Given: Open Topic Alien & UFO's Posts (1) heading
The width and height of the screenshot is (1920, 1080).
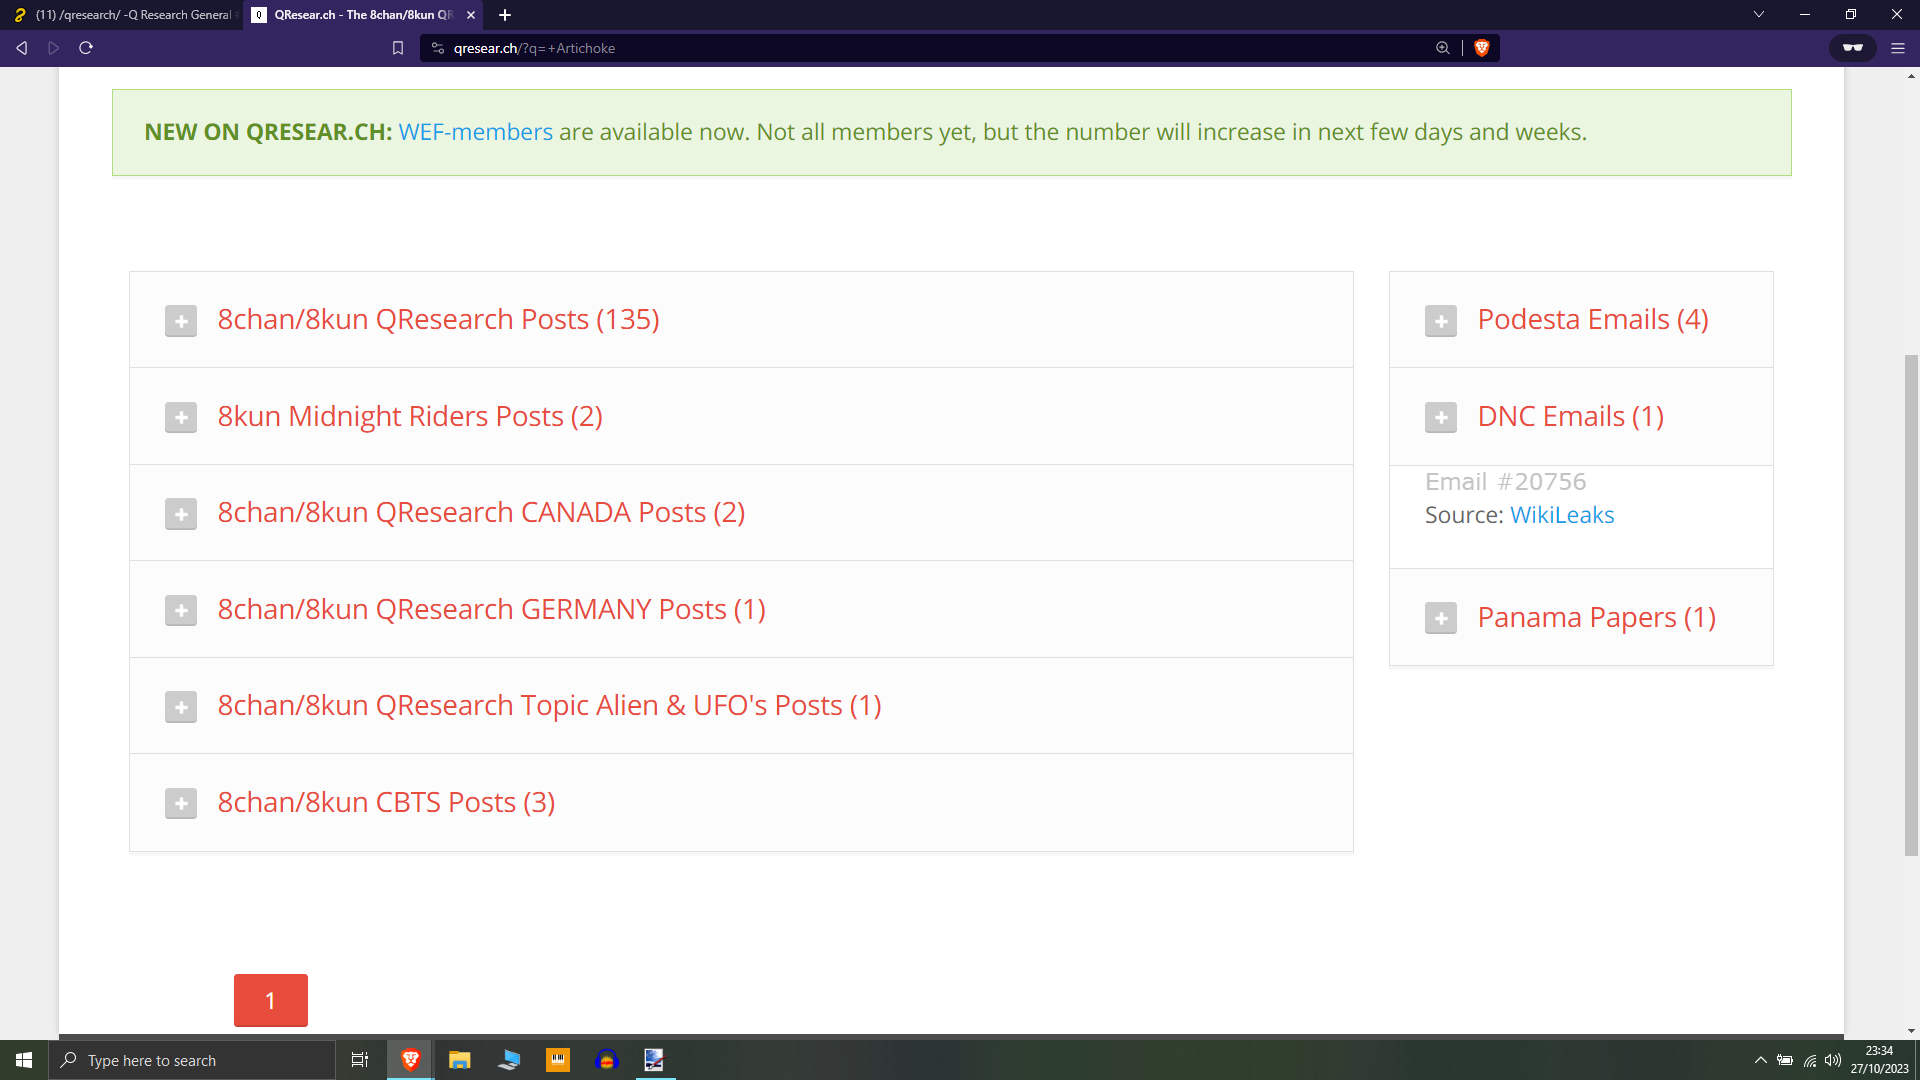Looking at the screenshot, I should [549, 705].
